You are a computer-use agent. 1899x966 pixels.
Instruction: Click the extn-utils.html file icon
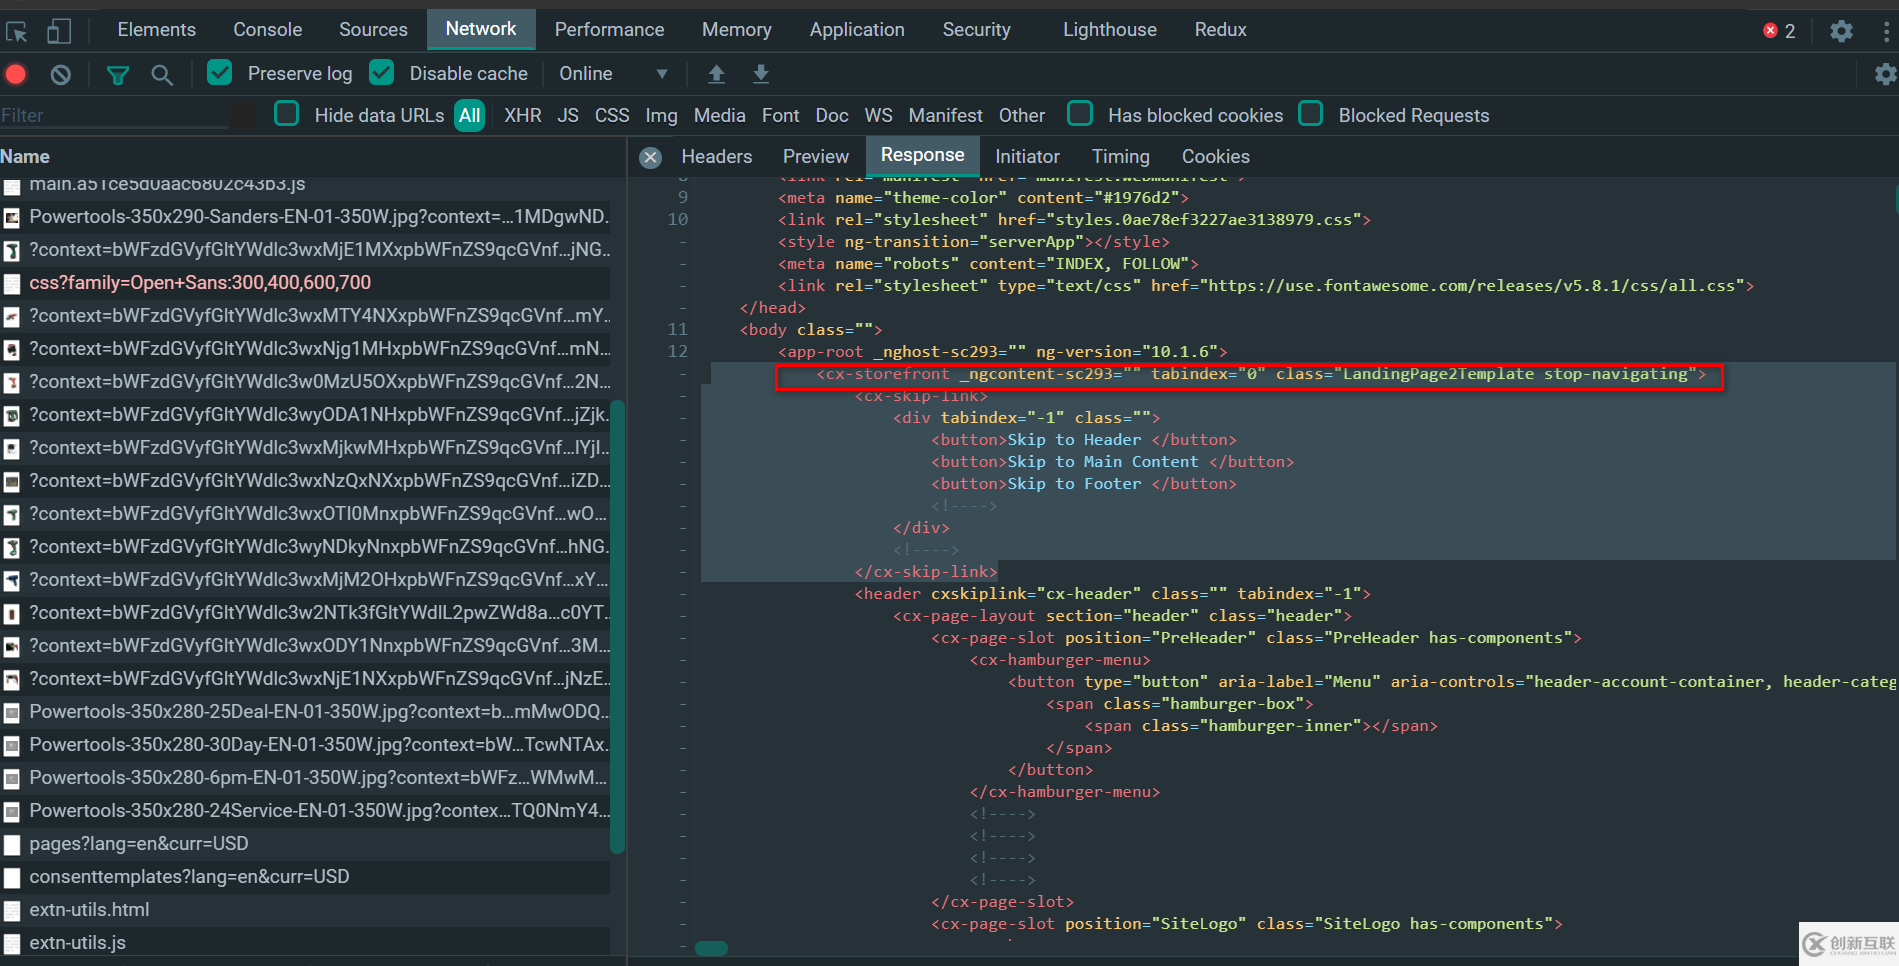(x=12, y=911)
